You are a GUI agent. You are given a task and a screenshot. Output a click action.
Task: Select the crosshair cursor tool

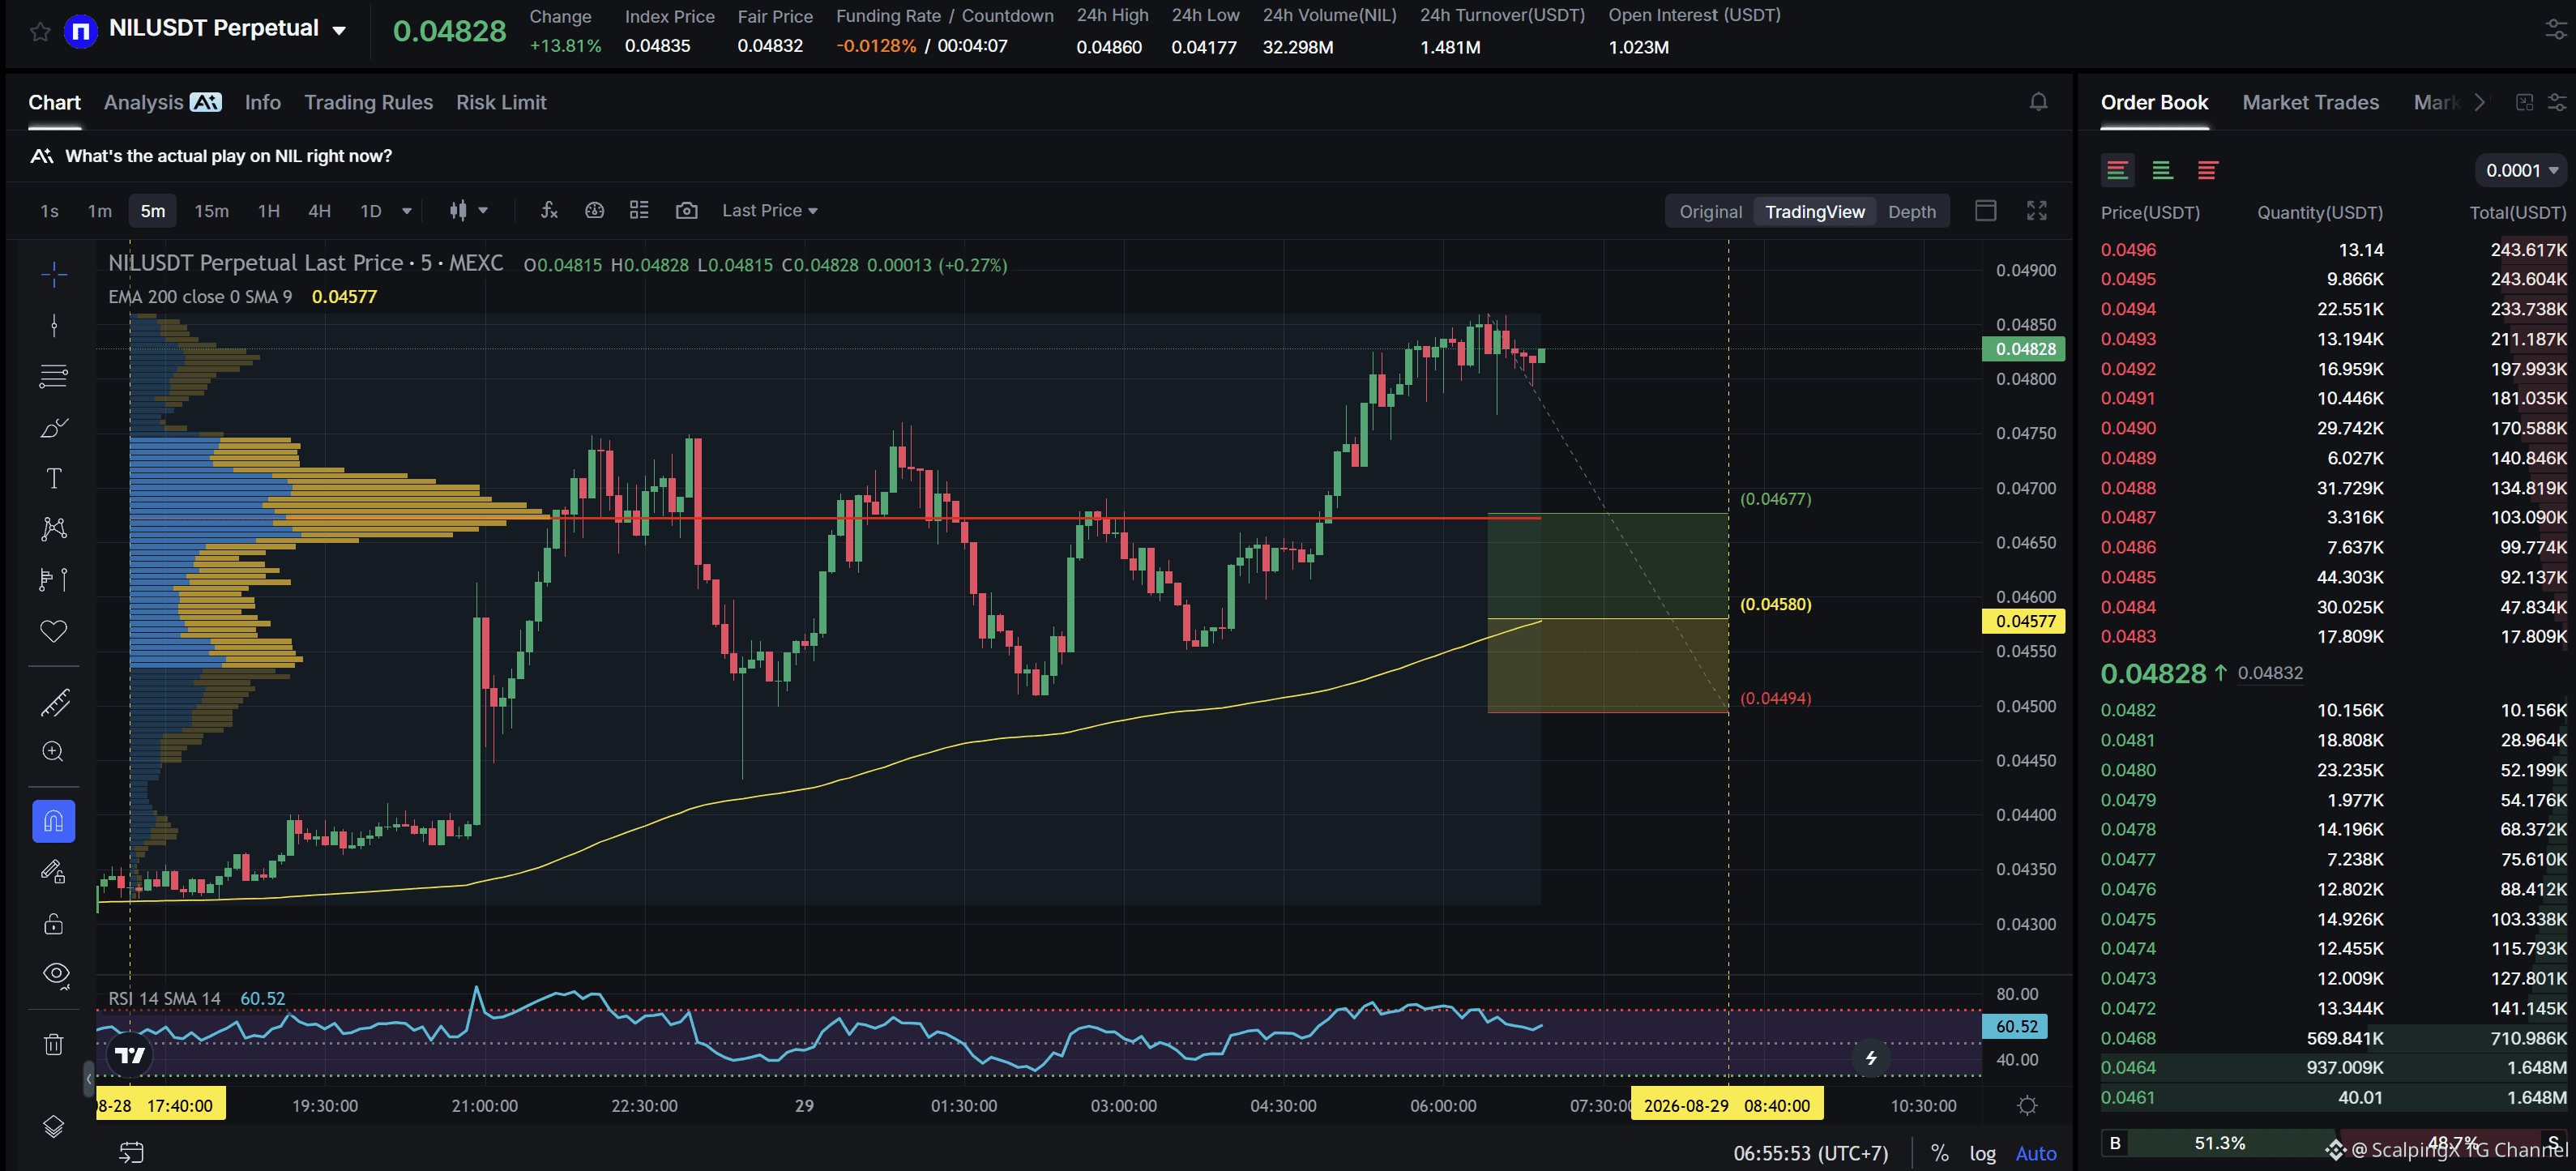pos(54,274)
